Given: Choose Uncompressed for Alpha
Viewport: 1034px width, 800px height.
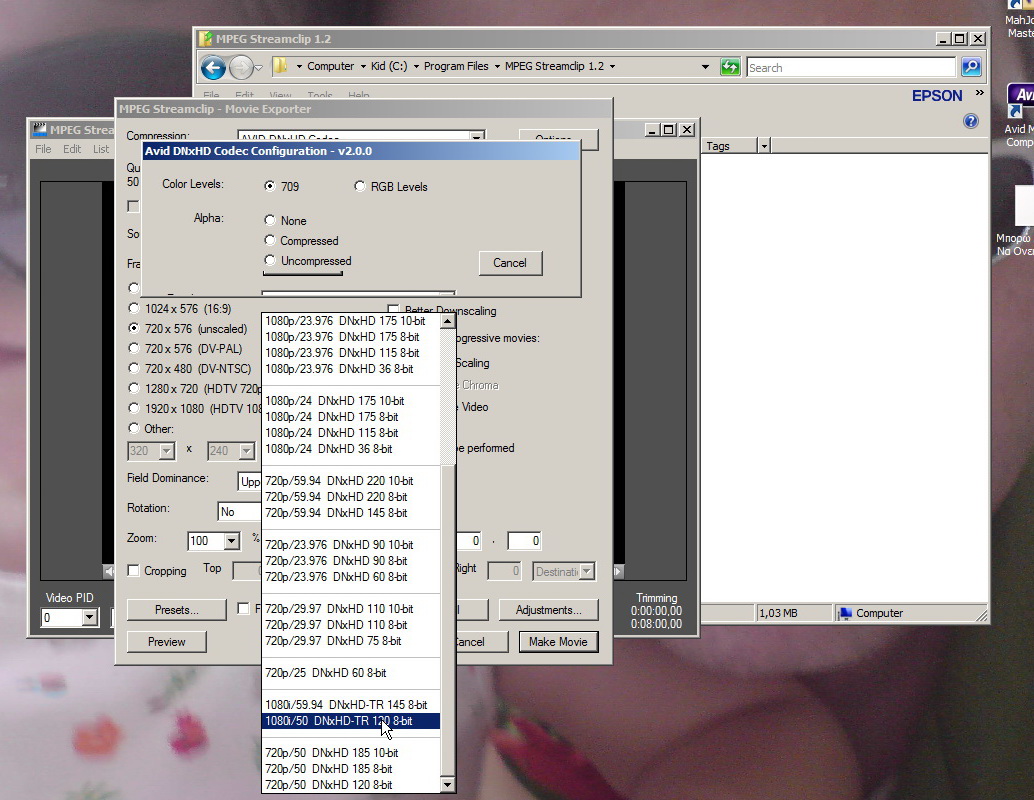Looking at the screenshot, I should [x=270, y=260].
